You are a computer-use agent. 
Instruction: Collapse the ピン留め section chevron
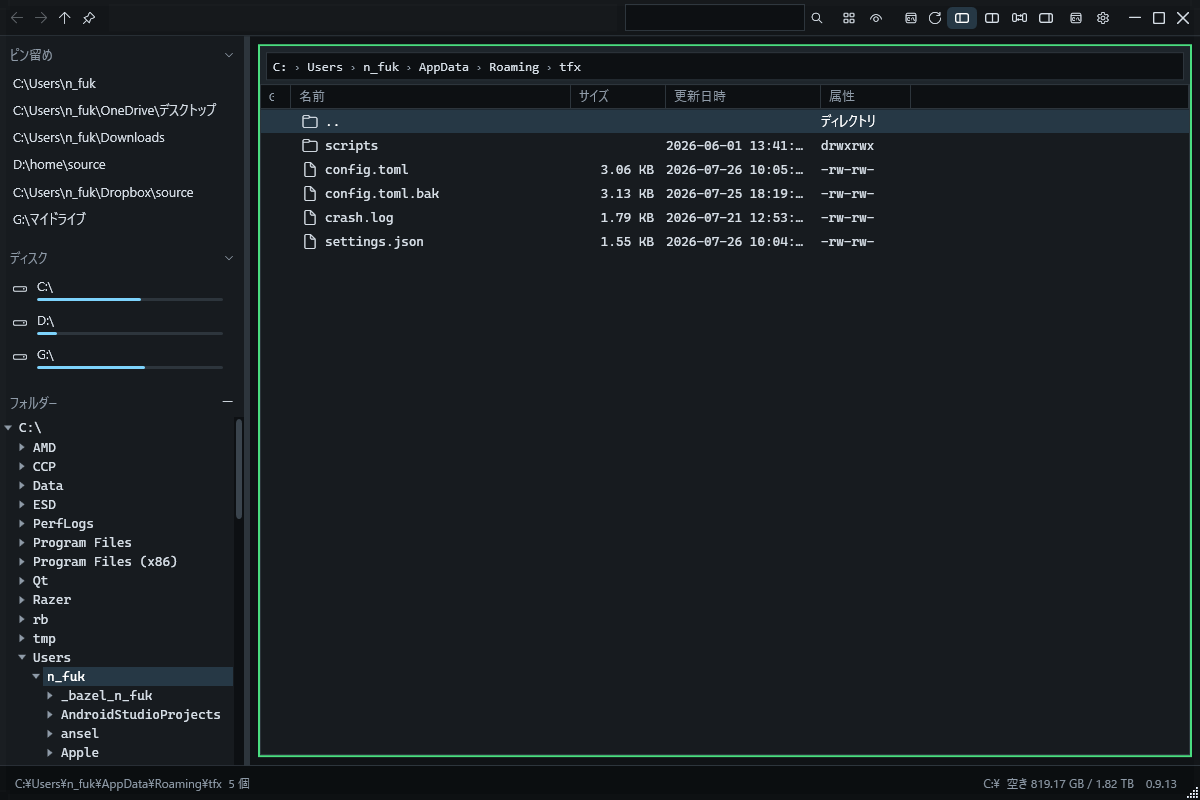pyautogui.click(x=229, y=55)
